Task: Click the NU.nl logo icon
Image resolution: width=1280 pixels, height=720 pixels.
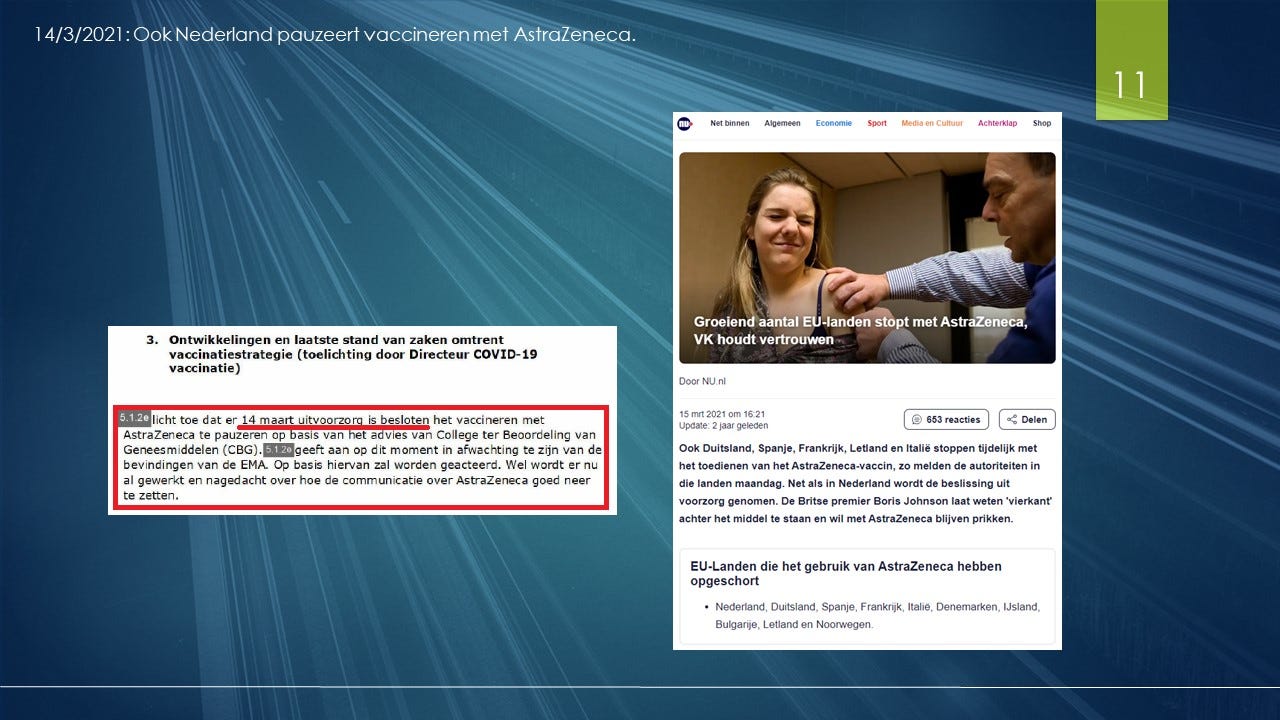Action: (x=684, y=124)
